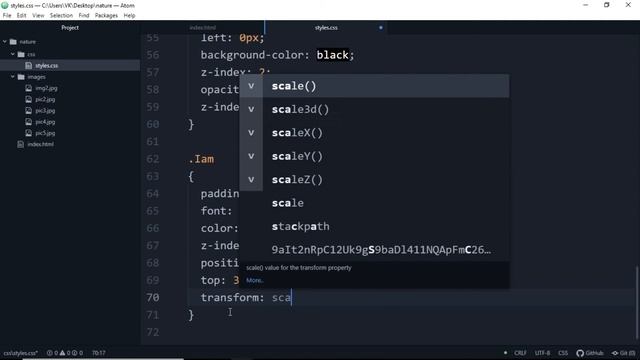This screenshot has height=360, width=640.
Task: Click the Project panel header
Action: pyautogui.click(x=70, y=28)
